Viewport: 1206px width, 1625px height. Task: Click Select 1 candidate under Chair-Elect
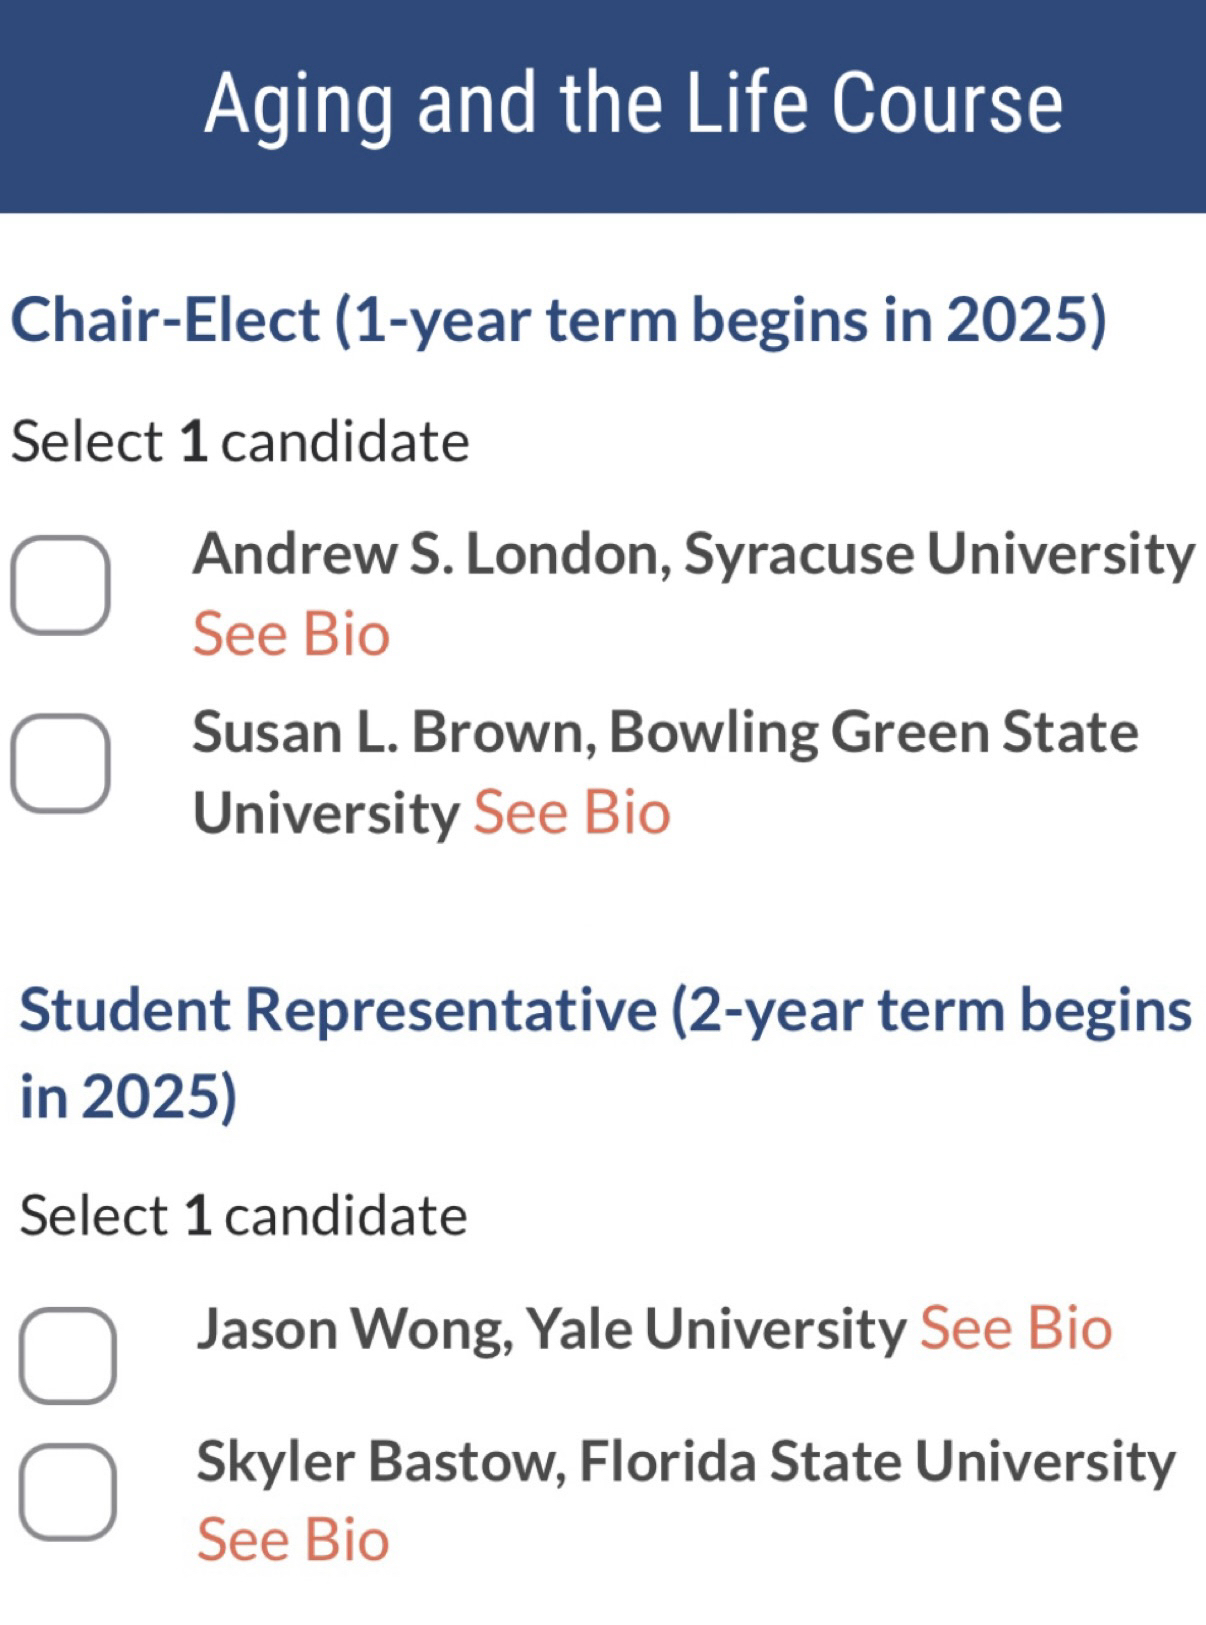[x=240, y=442]
